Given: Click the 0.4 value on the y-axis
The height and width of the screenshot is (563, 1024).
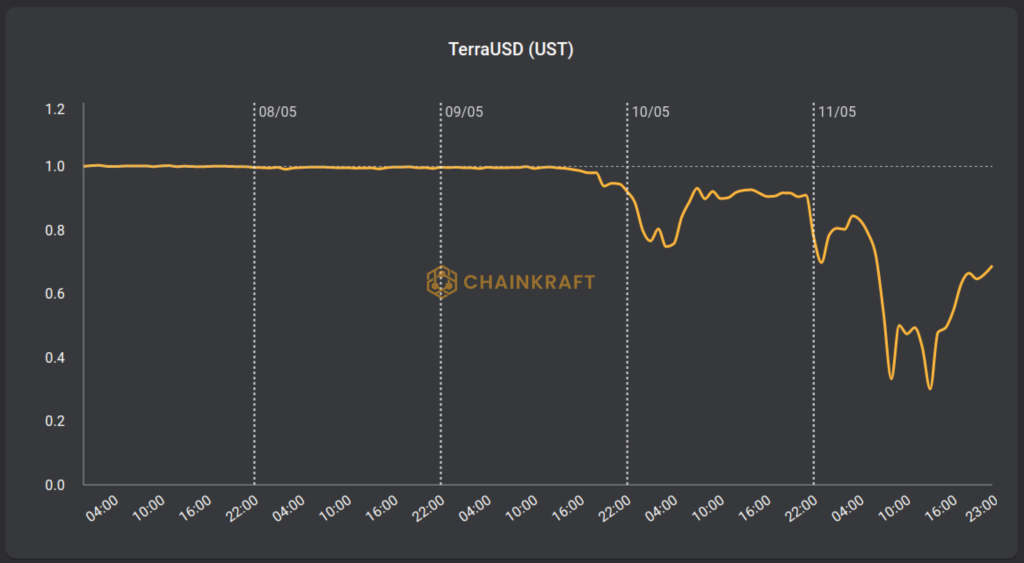Looking at the screenshot, I should pos(54,357).
